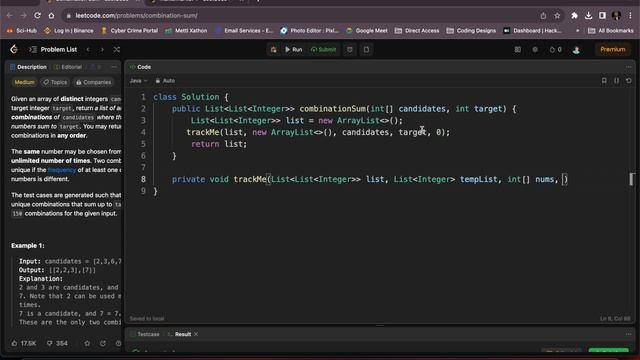Open the Google Meet bookmark
The width and height of the screenshot is (640, 360).
coord(367,31)
